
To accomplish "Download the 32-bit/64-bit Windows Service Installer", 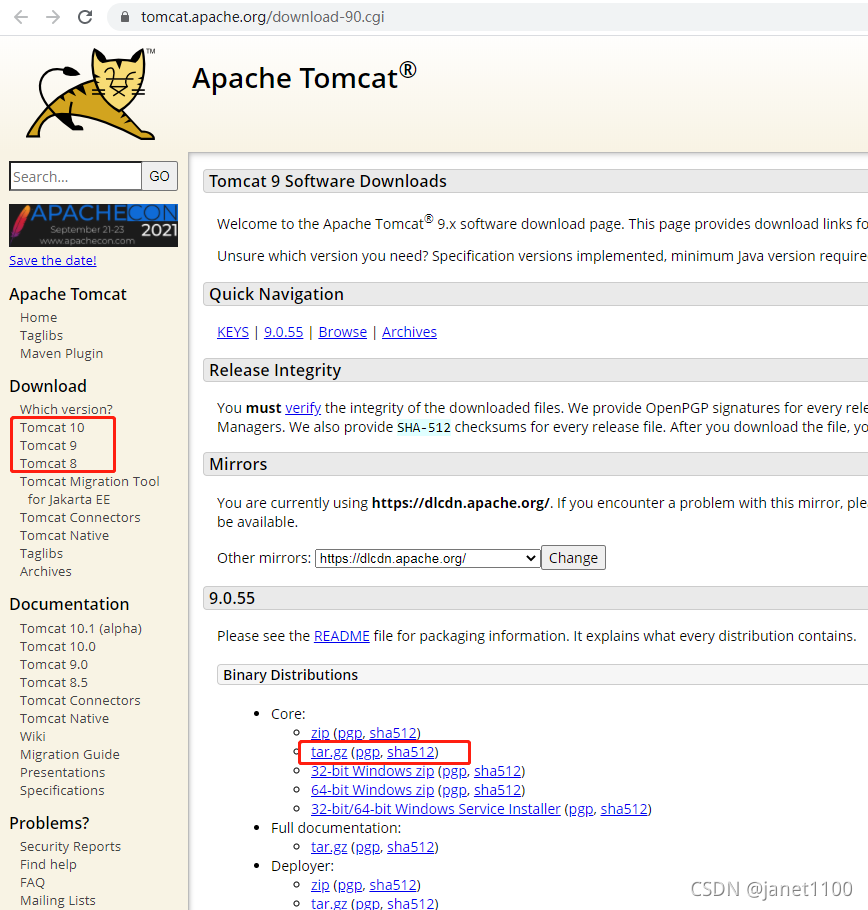I will (436, 809).
